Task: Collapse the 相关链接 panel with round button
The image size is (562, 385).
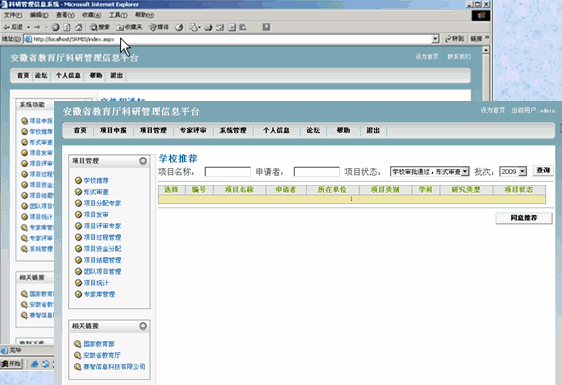Action: (143, 326)
